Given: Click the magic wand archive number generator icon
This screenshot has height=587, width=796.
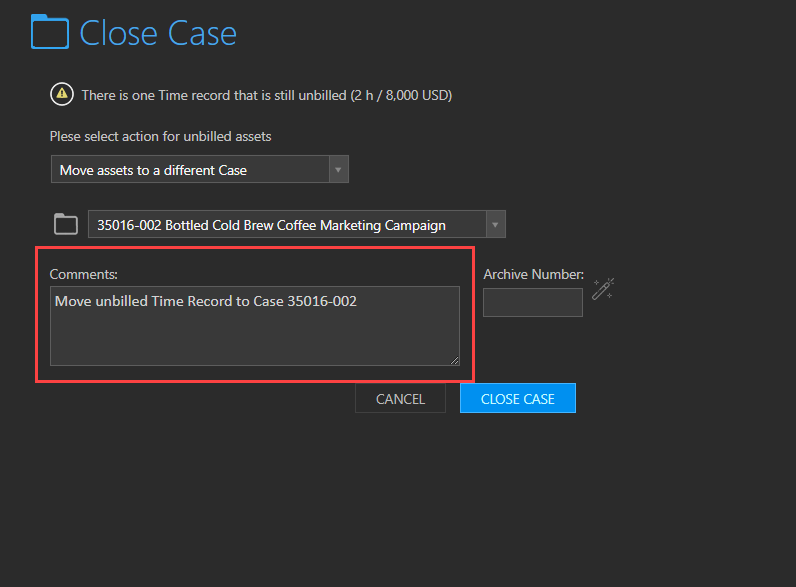Looking at the screenshot, I should click(603, 289).
